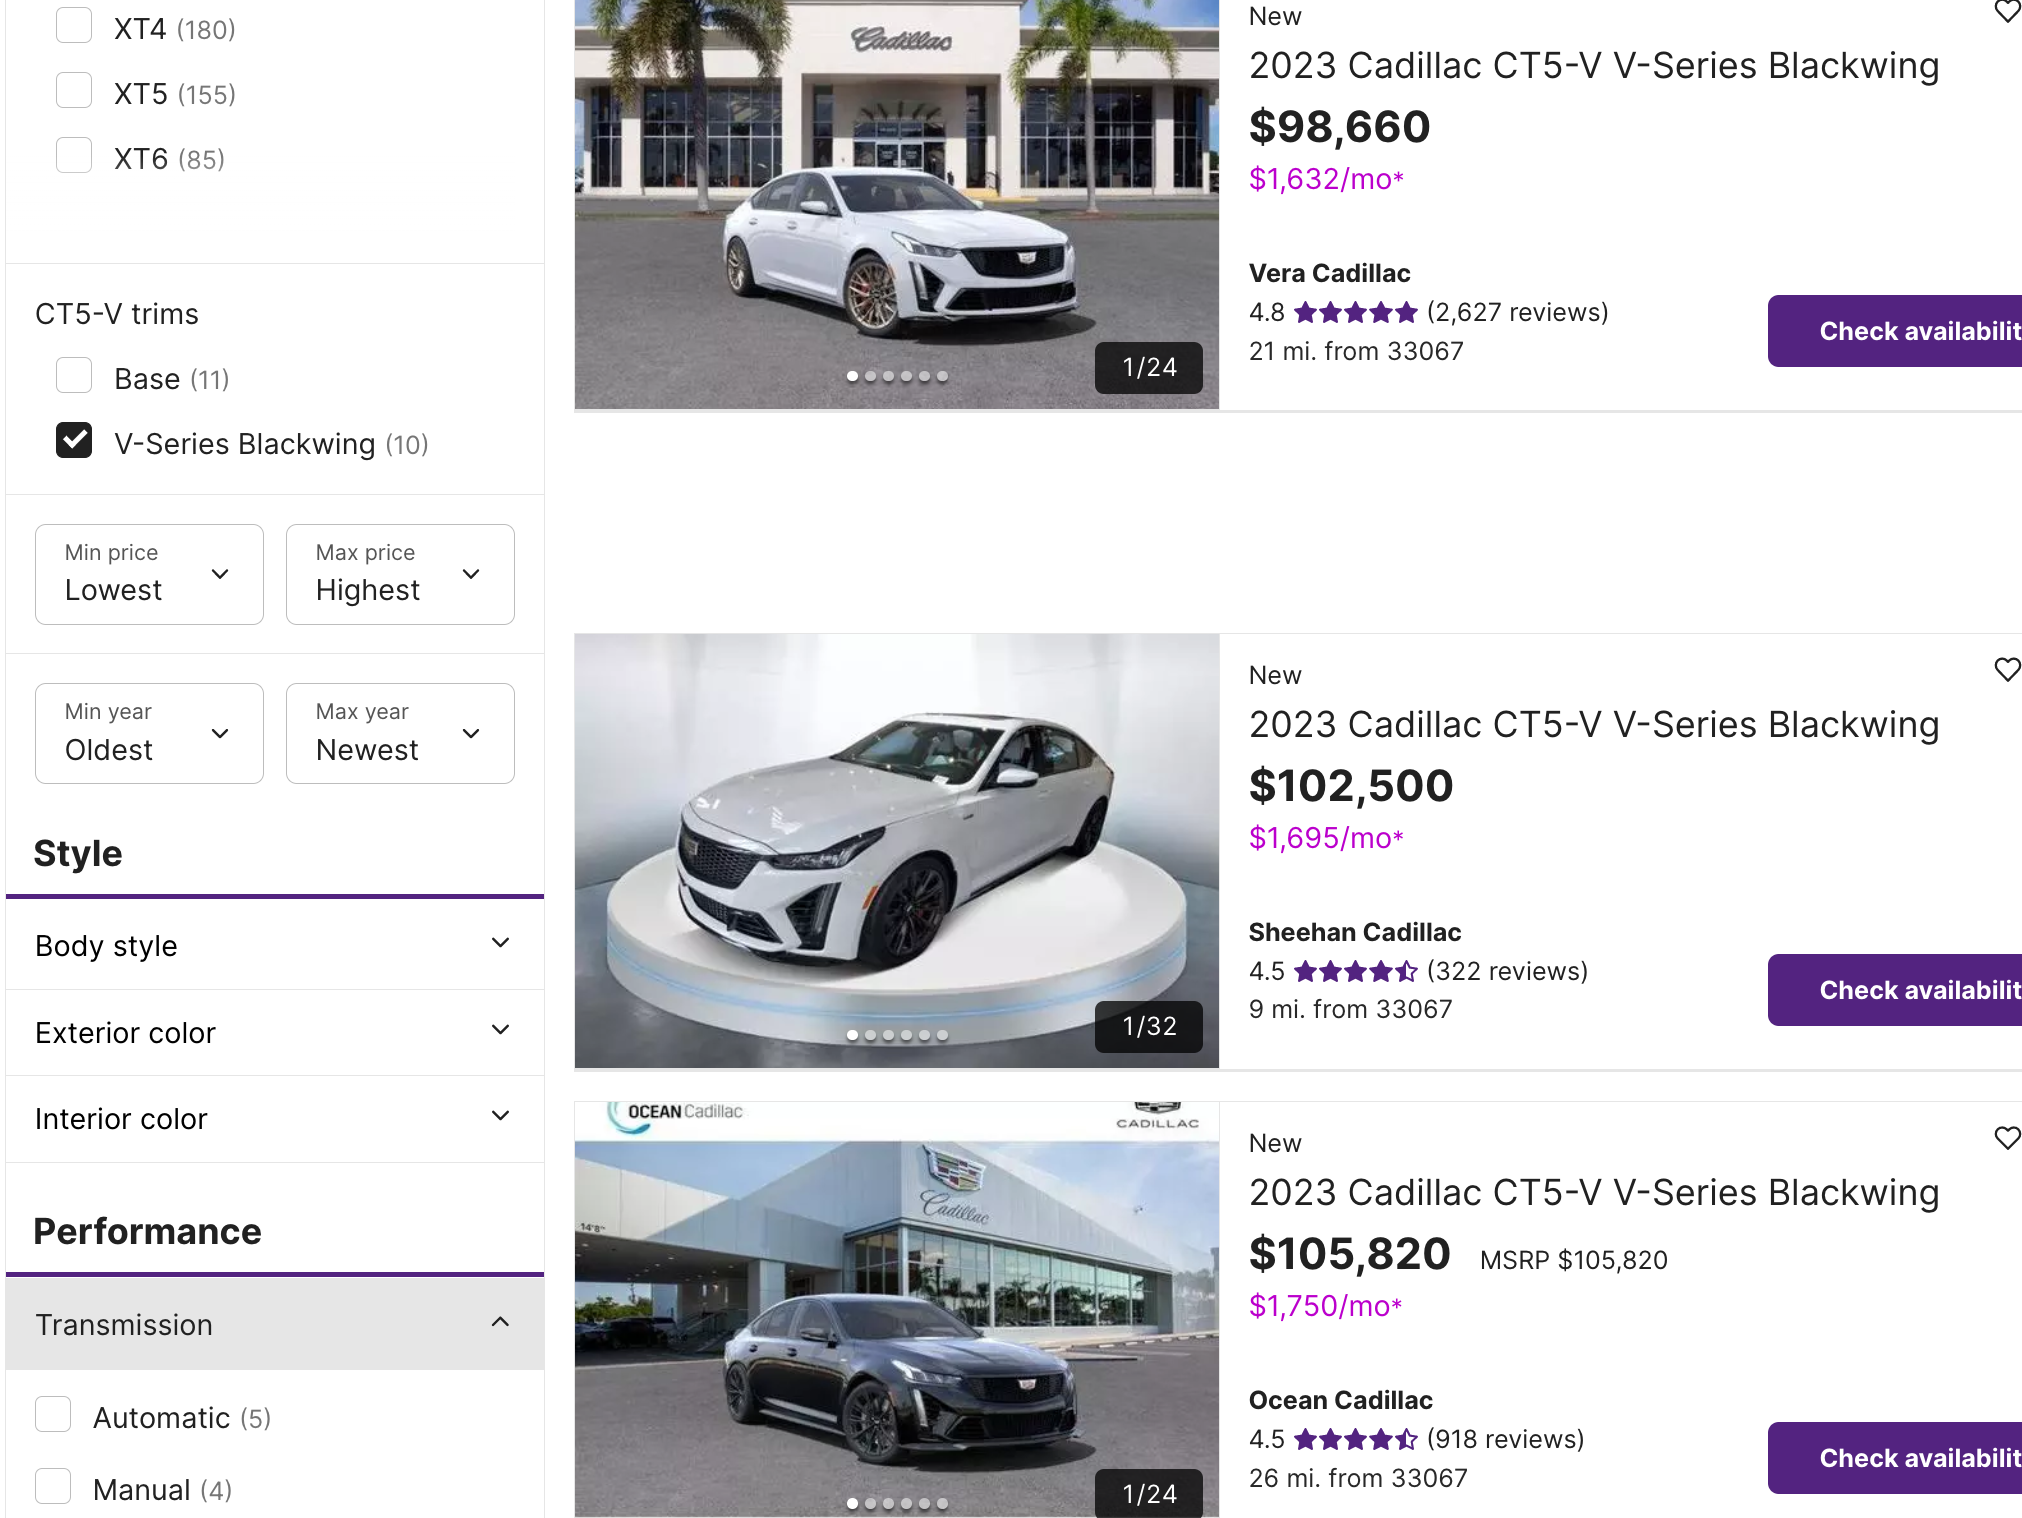Favorite the Ocean Cadillac listing heart

[x=2006, y=1138]
